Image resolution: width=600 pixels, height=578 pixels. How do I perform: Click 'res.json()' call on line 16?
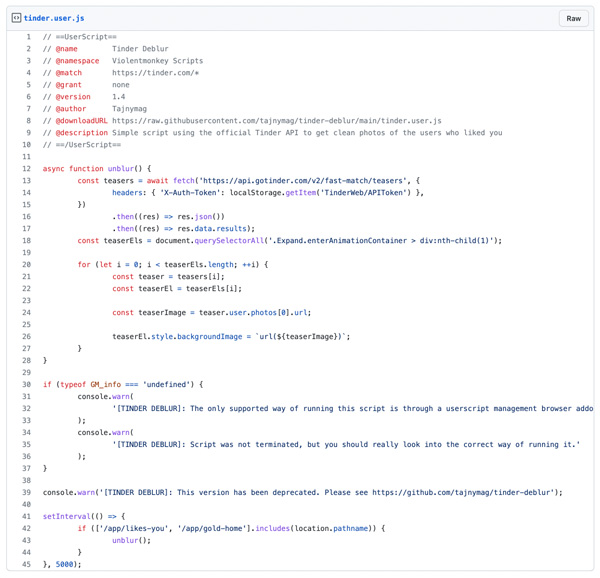click(x=201, y=217)
